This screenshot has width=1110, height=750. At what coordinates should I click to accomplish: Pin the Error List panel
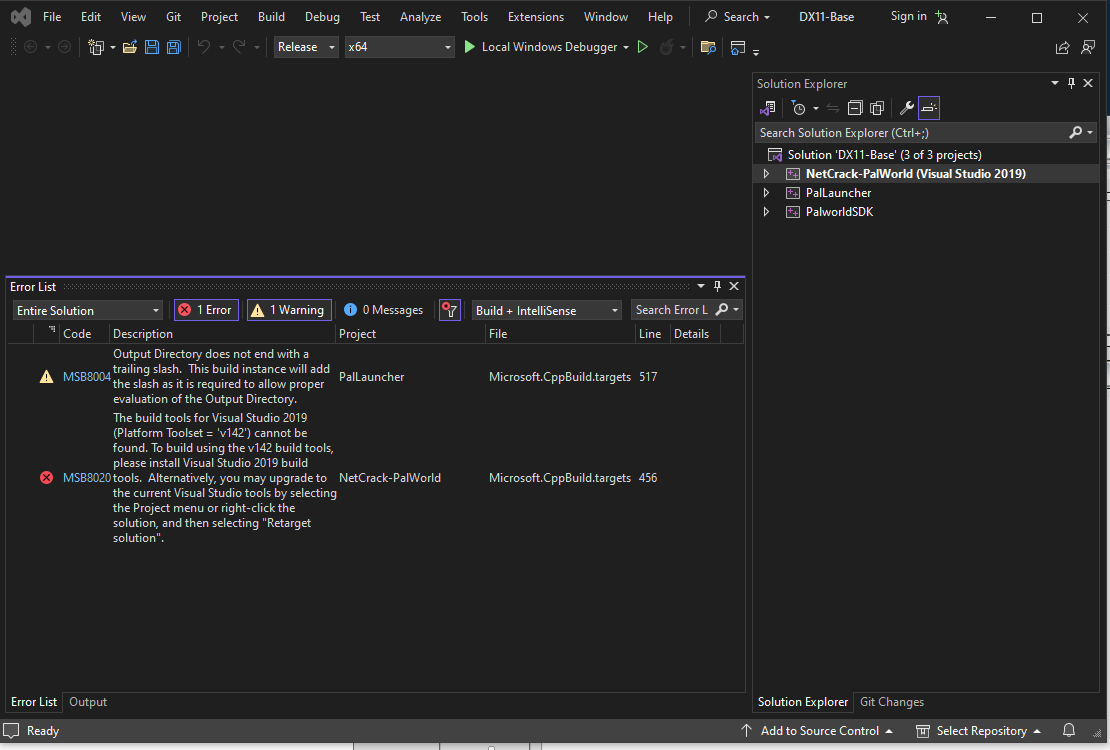point(717,286)
